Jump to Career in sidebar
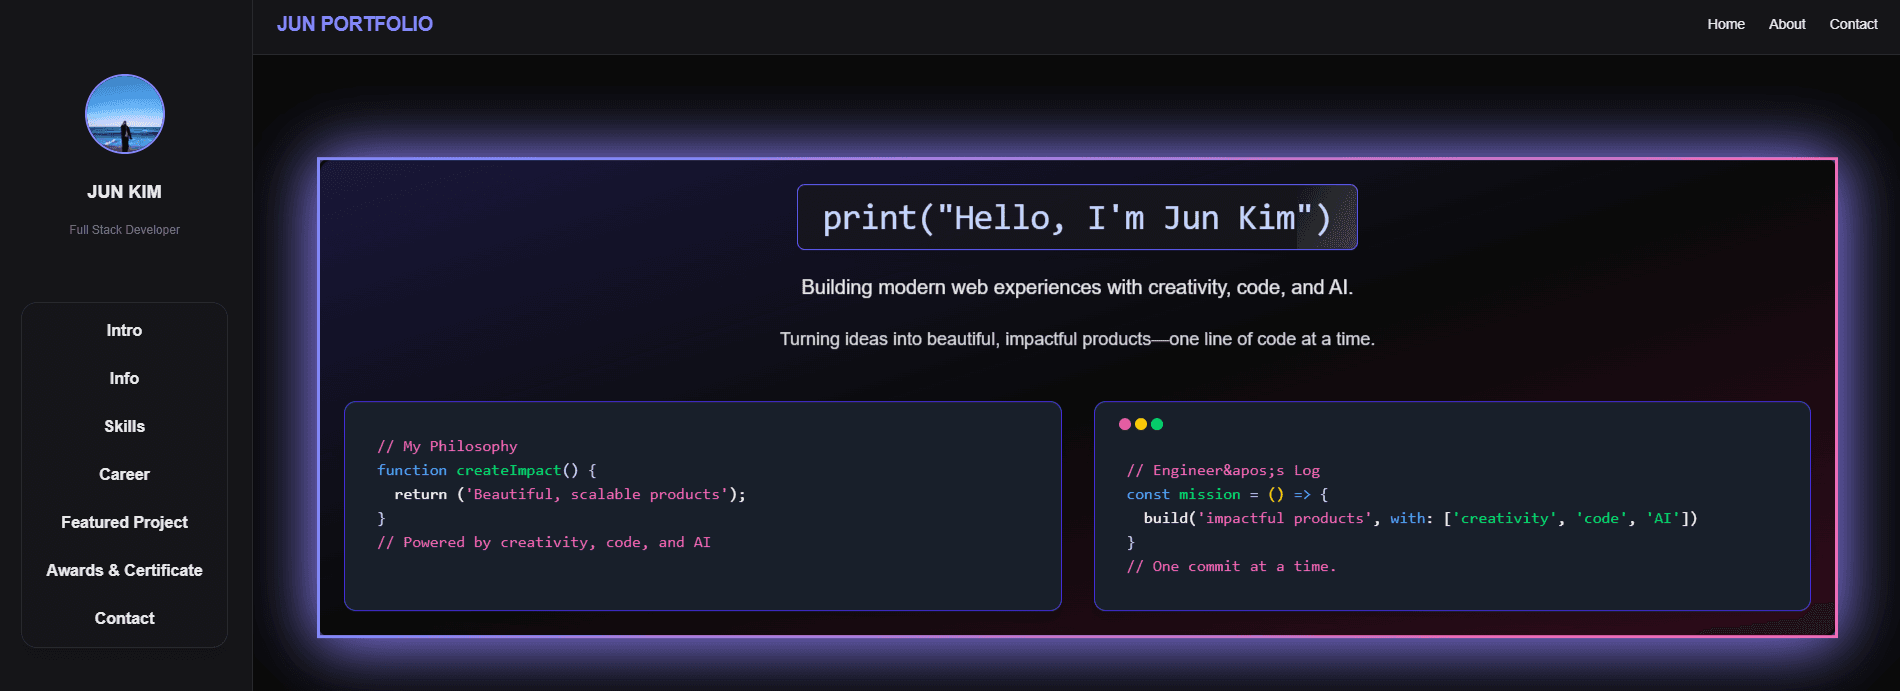This screenshot has width=1900, height=691. pyautogui.click(x=124, y=474)
